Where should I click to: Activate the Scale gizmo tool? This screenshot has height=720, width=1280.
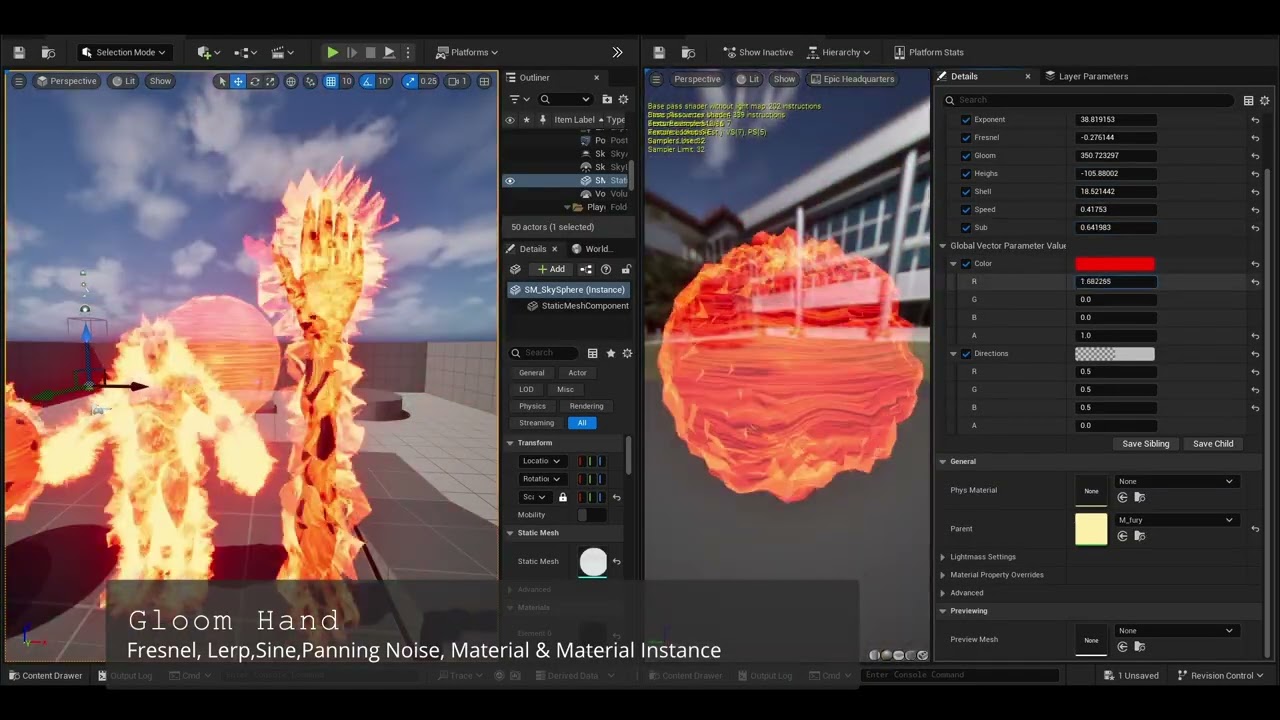270,81
